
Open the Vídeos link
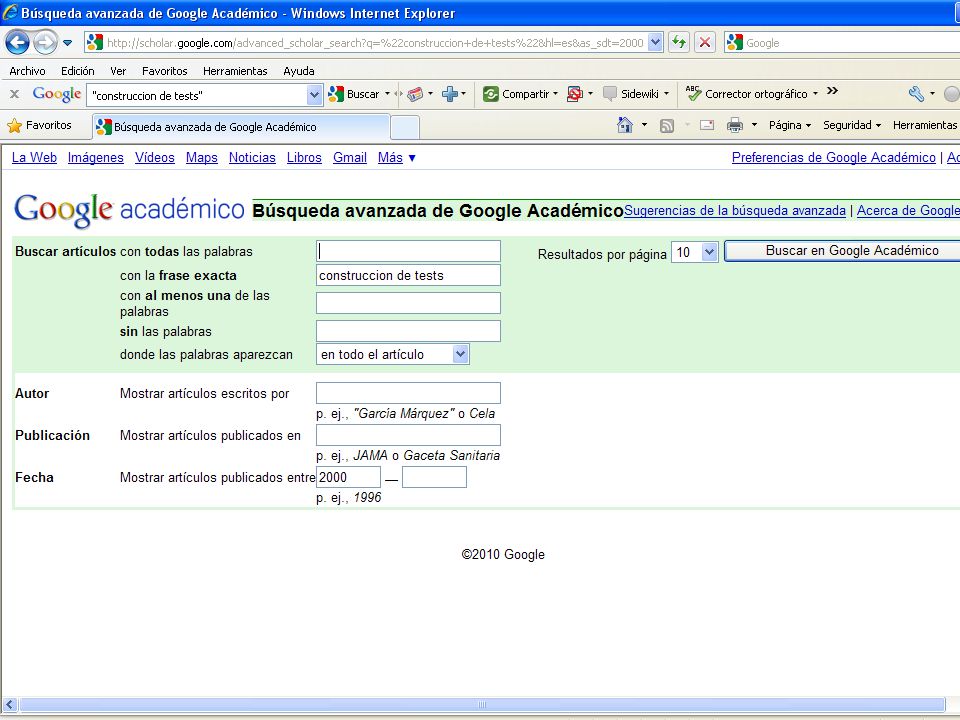click(x=154, y=157)
